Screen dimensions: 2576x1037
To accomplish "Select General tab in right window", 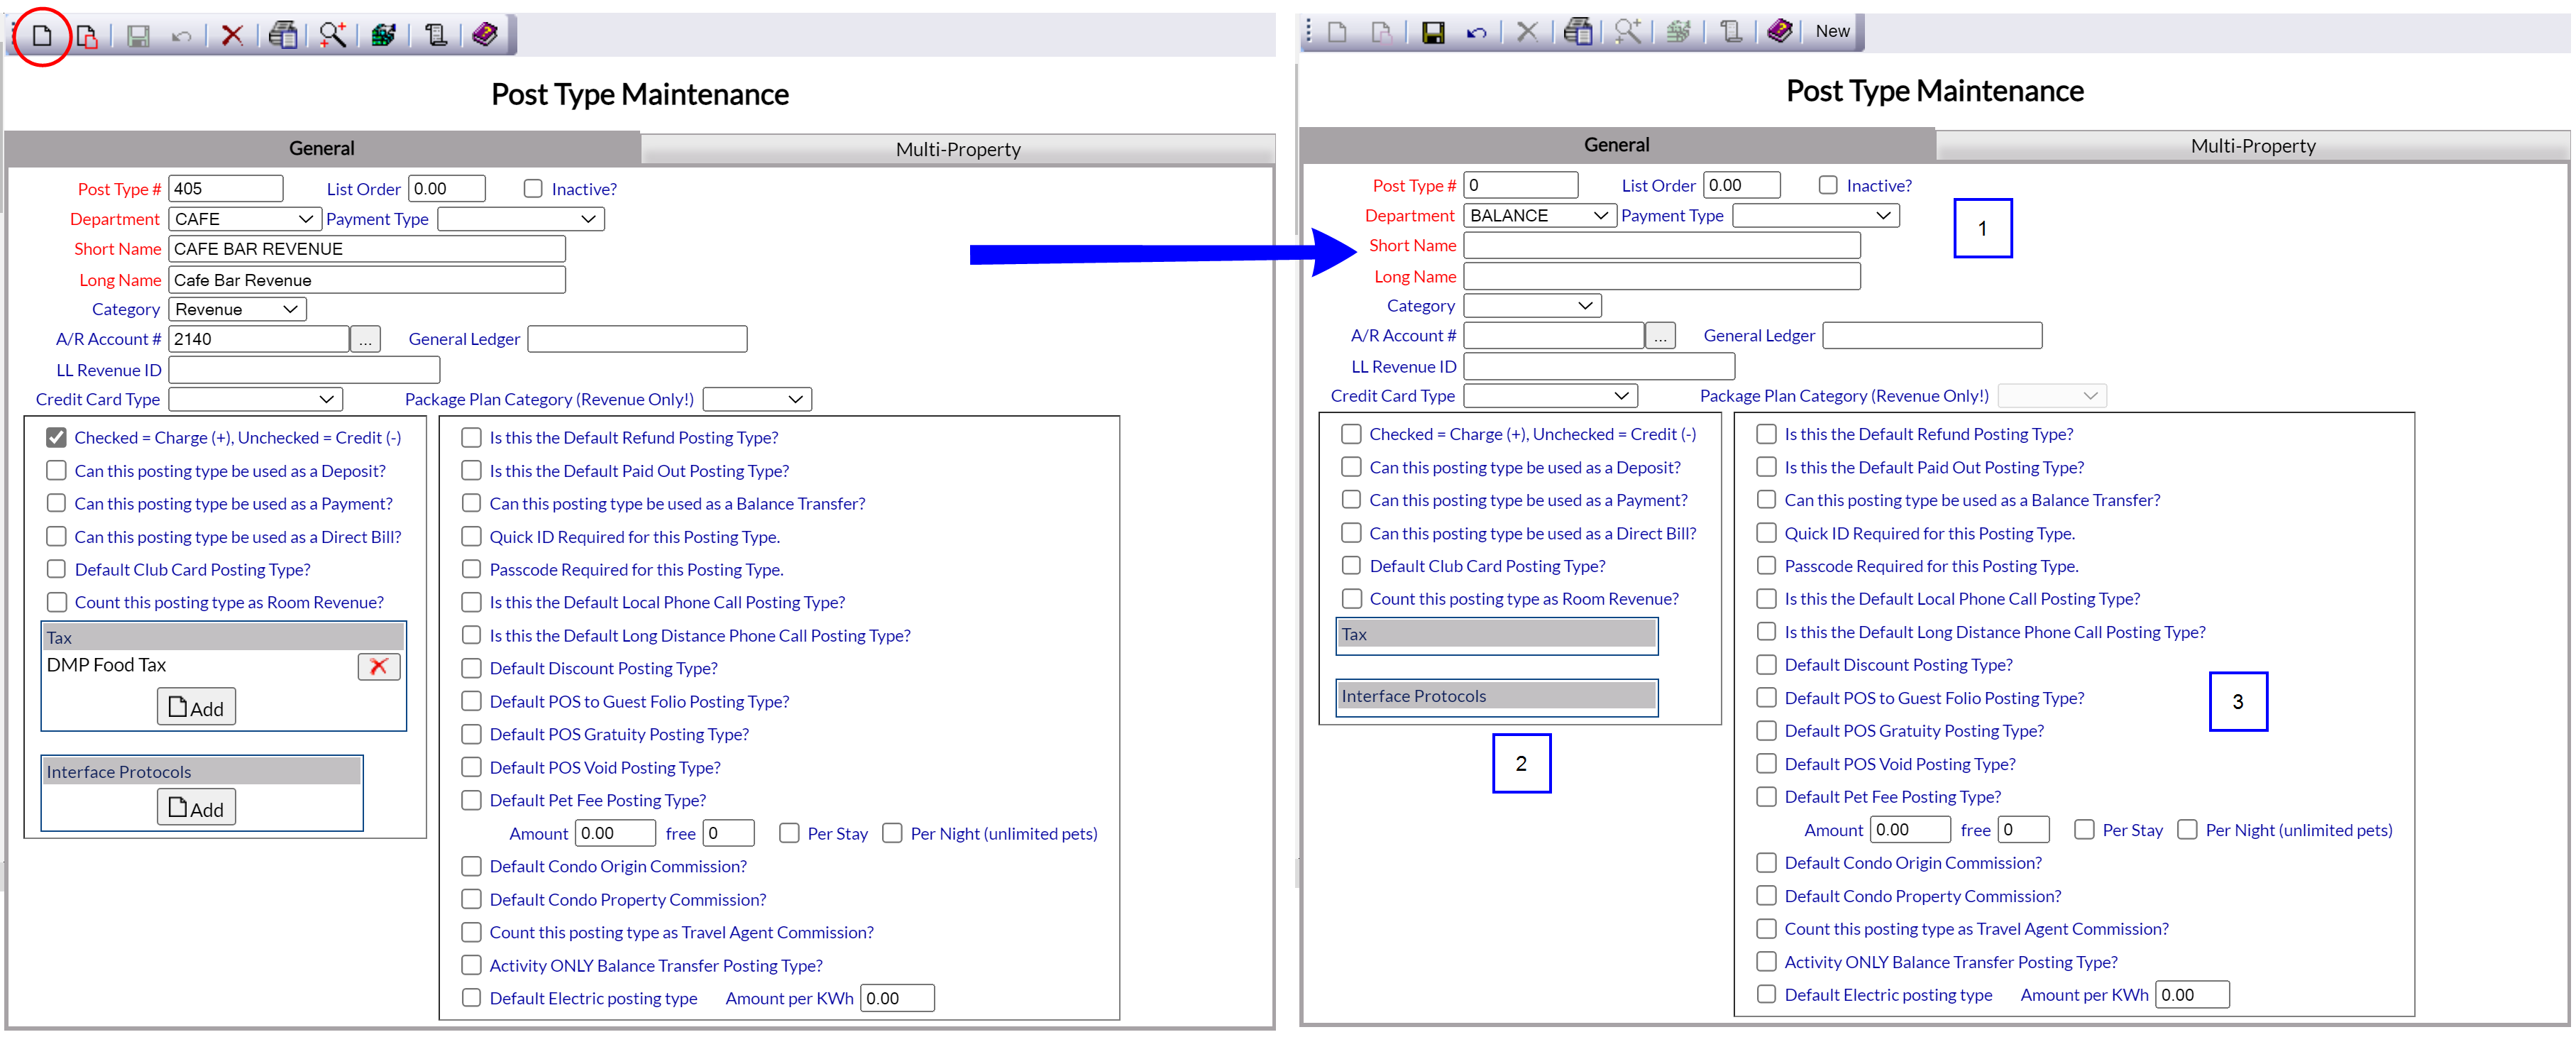I will point(1617,144).
